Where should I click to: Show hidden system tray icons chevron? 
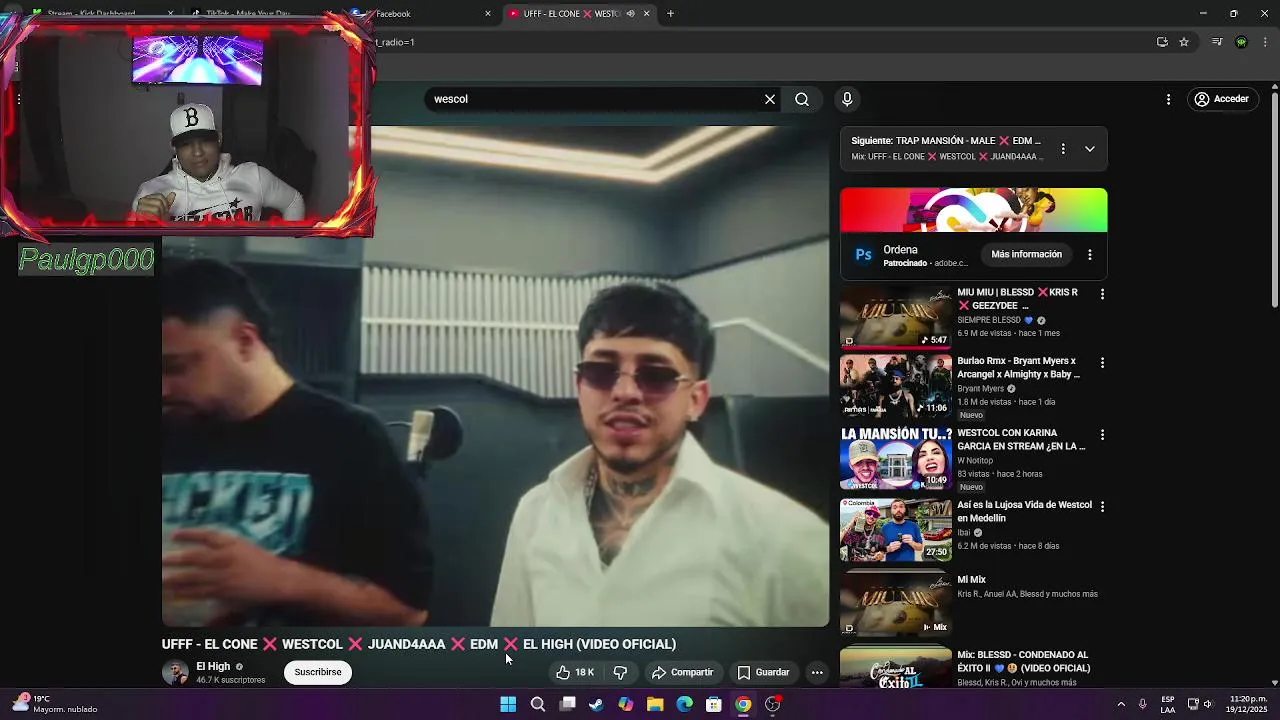click(x=1121, y=705)
